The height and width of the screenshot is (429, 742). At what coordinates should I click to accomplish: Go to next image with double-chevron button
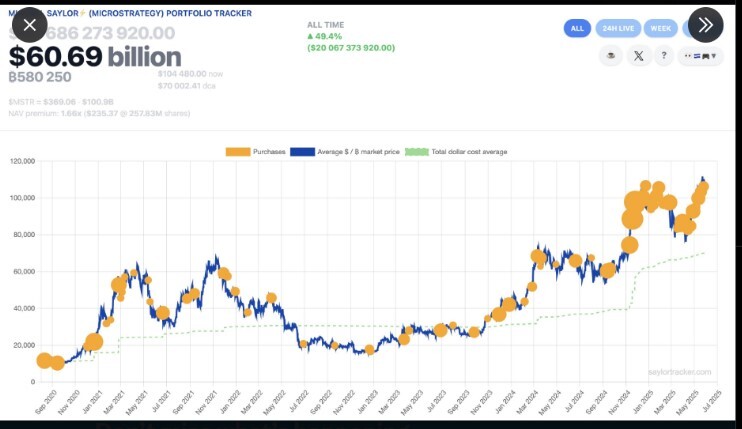pos(706,25)
